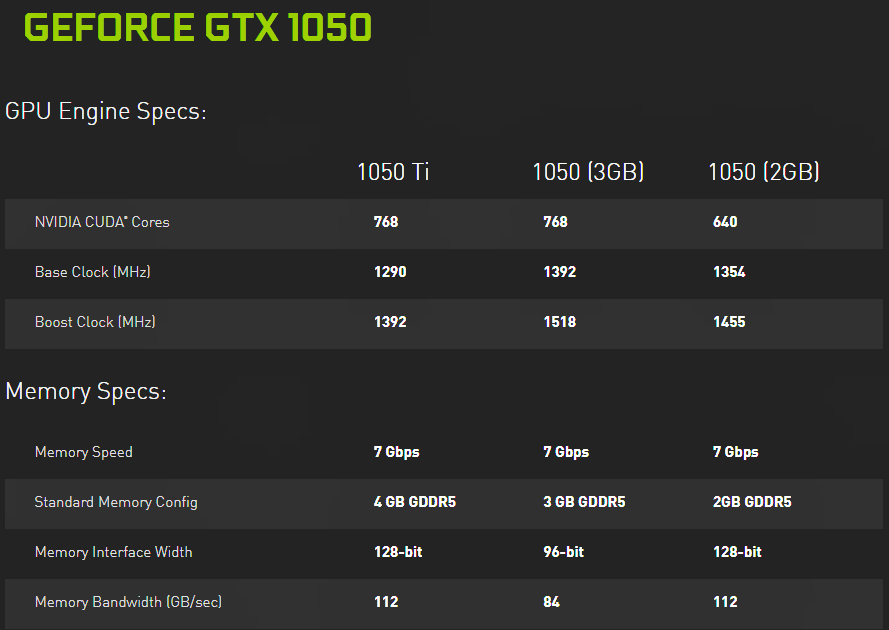
Task: Click the Memory Specs section heading
Action: click(x=86, y=391)
